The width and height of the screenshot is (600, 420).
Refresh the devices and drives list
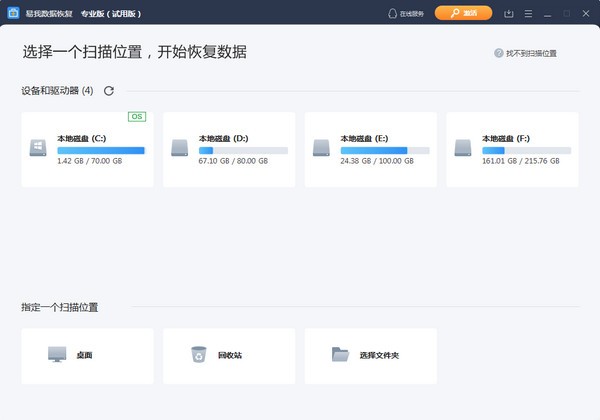(109, 91)
